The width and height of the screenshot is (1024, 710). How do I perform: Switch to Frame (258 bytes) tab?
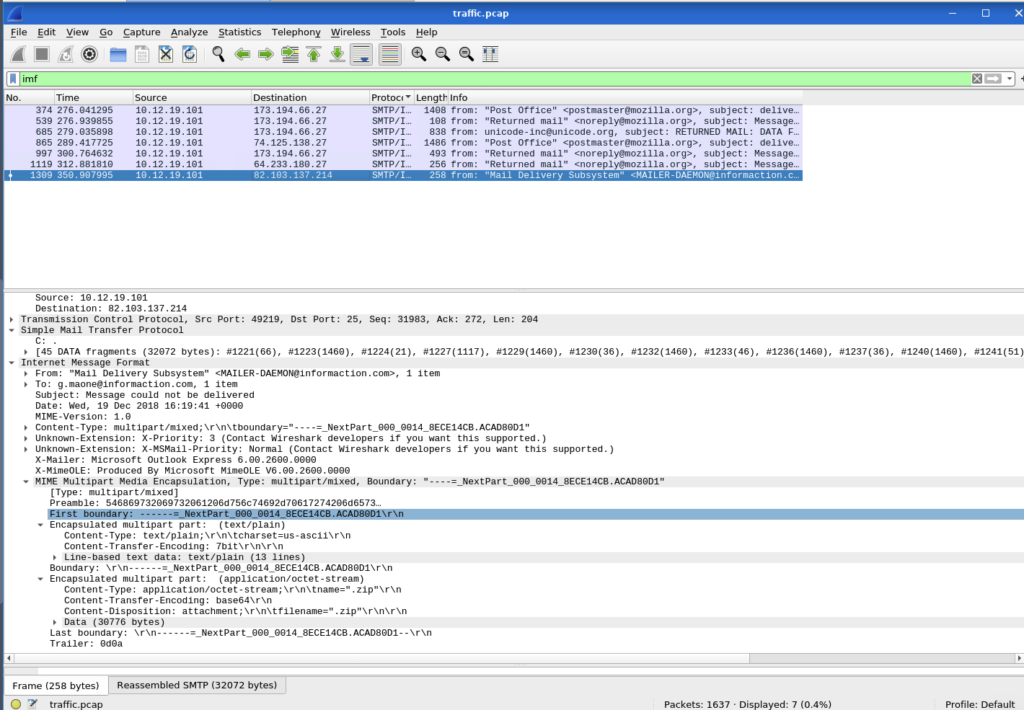click(x=56, y=685)
